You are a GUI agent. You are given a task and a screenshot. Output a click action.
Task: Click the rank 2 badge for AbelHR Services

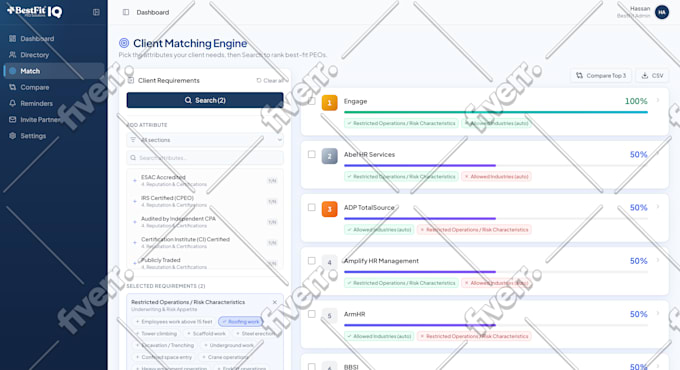click(x=330, y=156)
